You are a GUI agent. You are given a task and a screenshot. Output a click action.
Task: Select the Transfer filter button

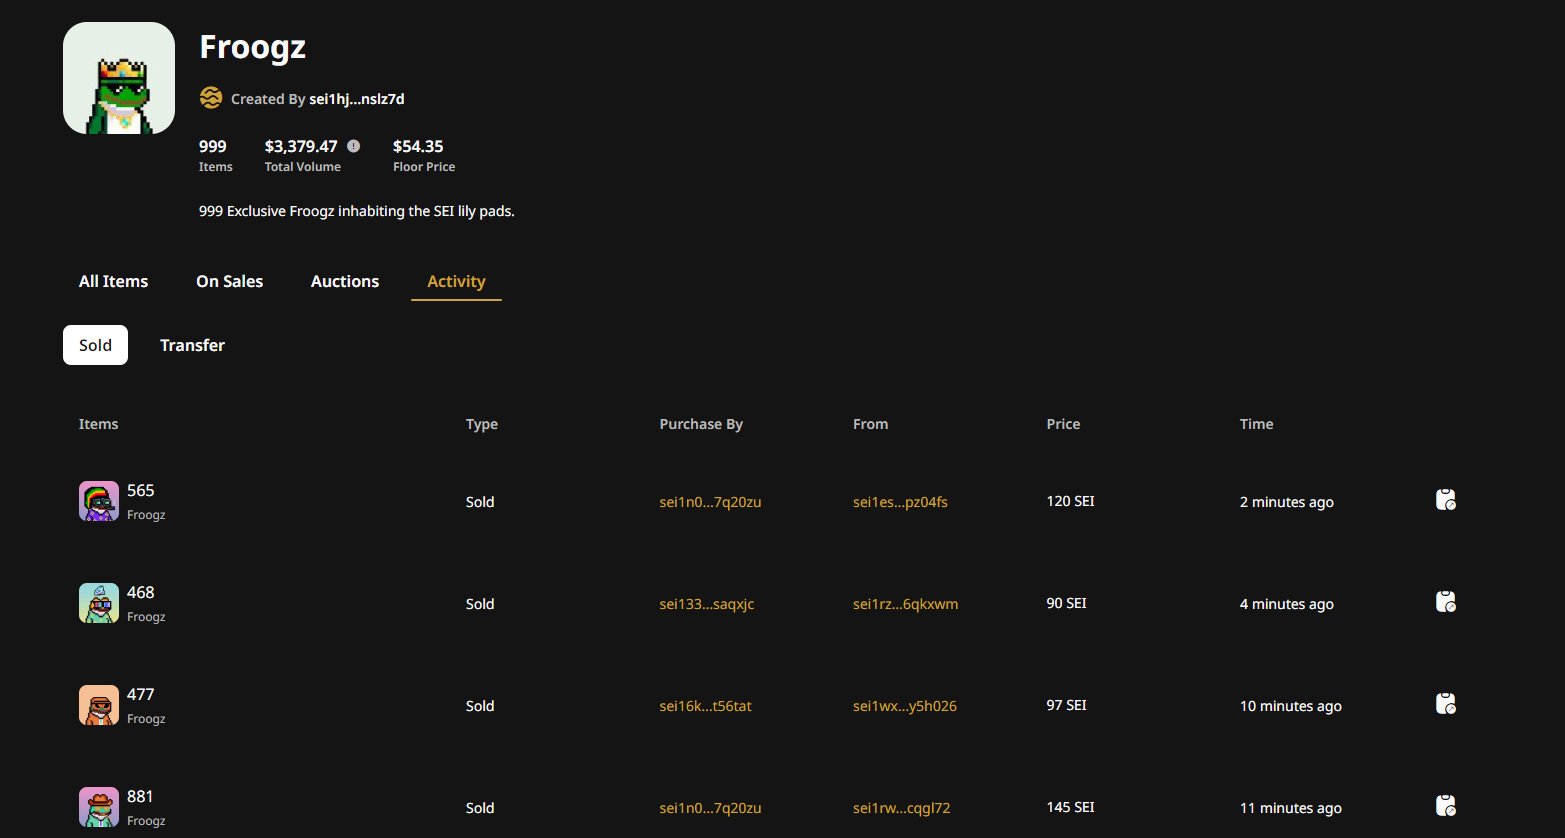coord(192,345)
